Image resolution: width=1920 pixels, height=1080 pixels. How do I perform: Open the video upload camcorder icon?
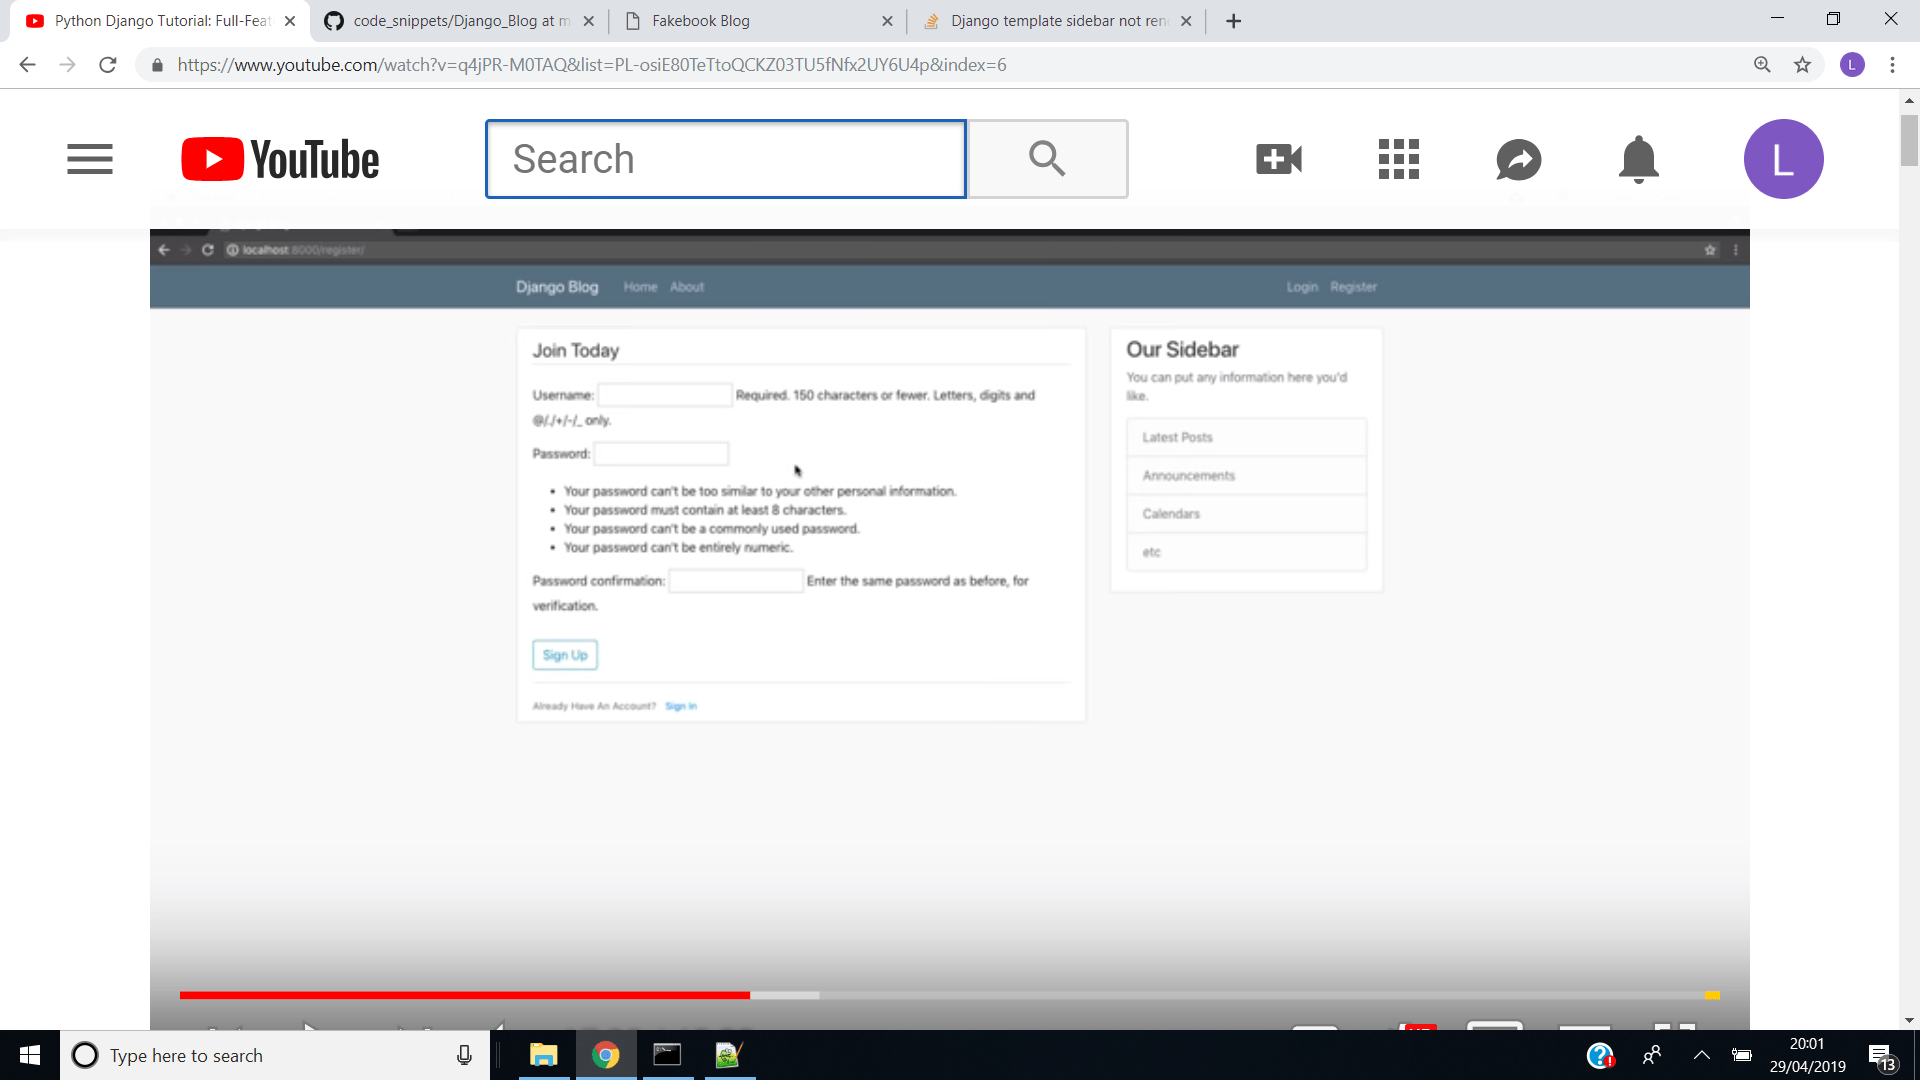pyautogui.click(x=1278, y=158)
